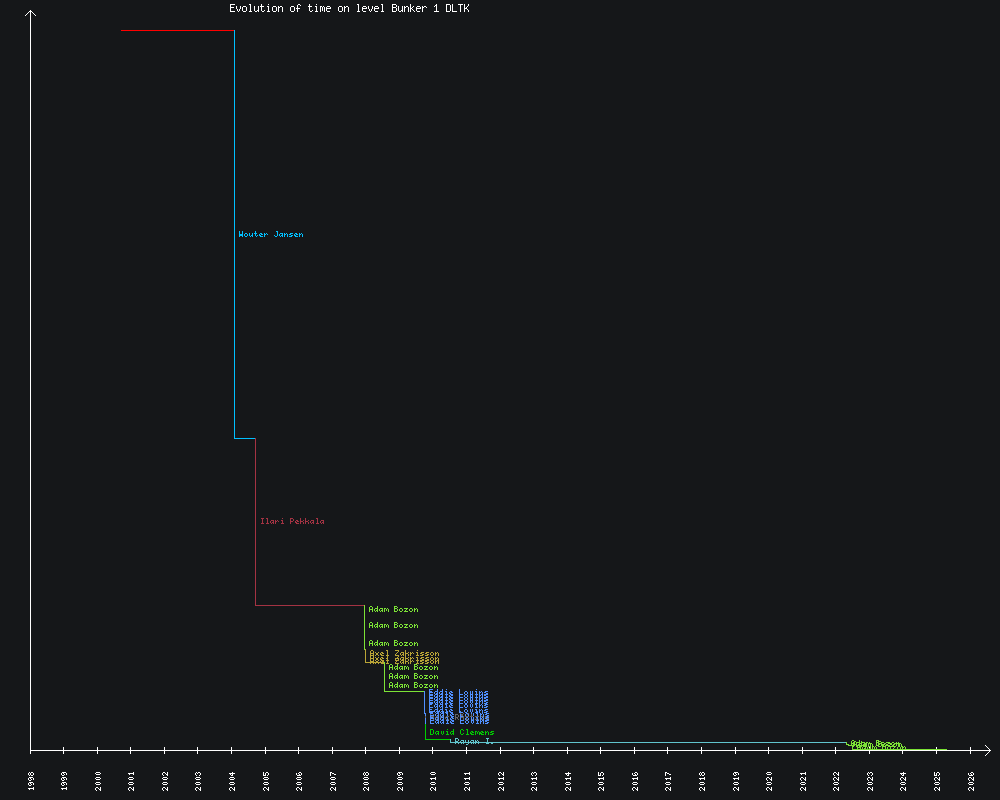The height and width of the screenshot is (800, 1000).
Task: Click the top Axel Zakrisson label
Action: pos(404,654)
